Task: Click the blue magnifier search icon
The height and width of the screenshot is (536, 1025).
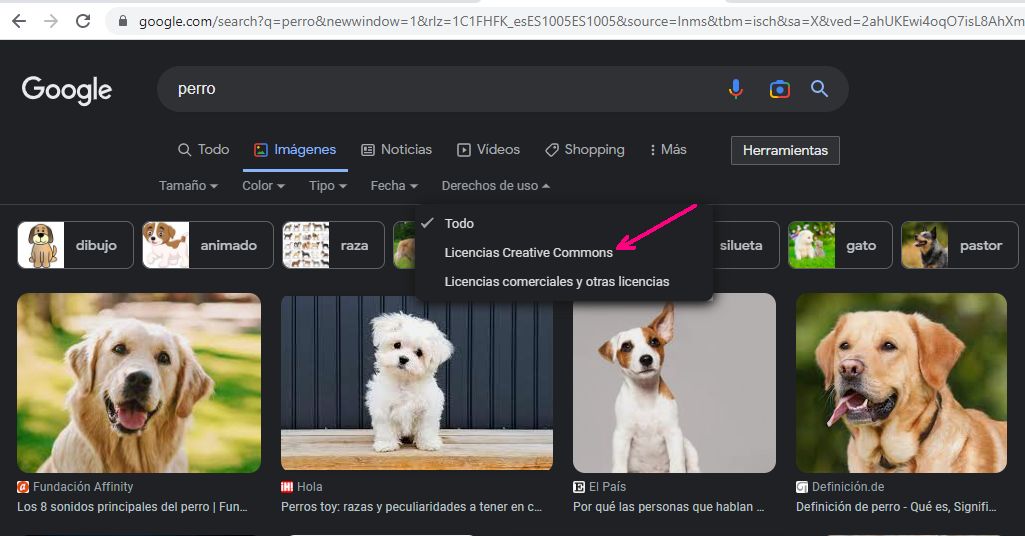Action: 819,89
